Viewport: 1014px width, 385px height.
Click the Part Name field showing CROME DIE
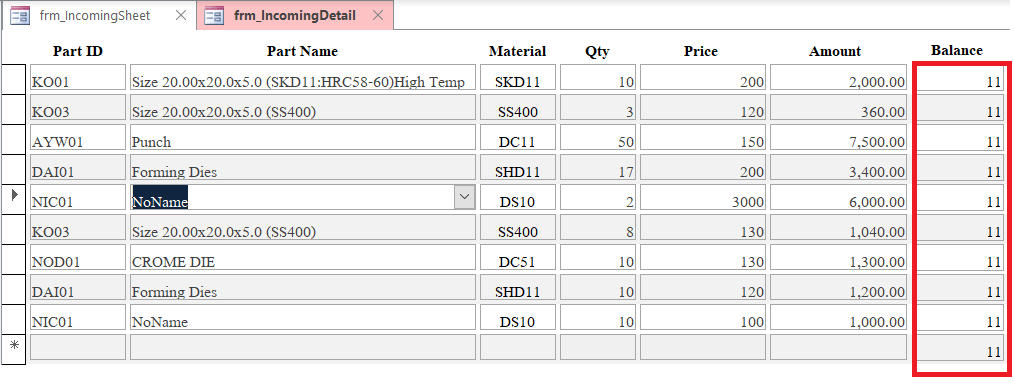[x=303, y=257]
